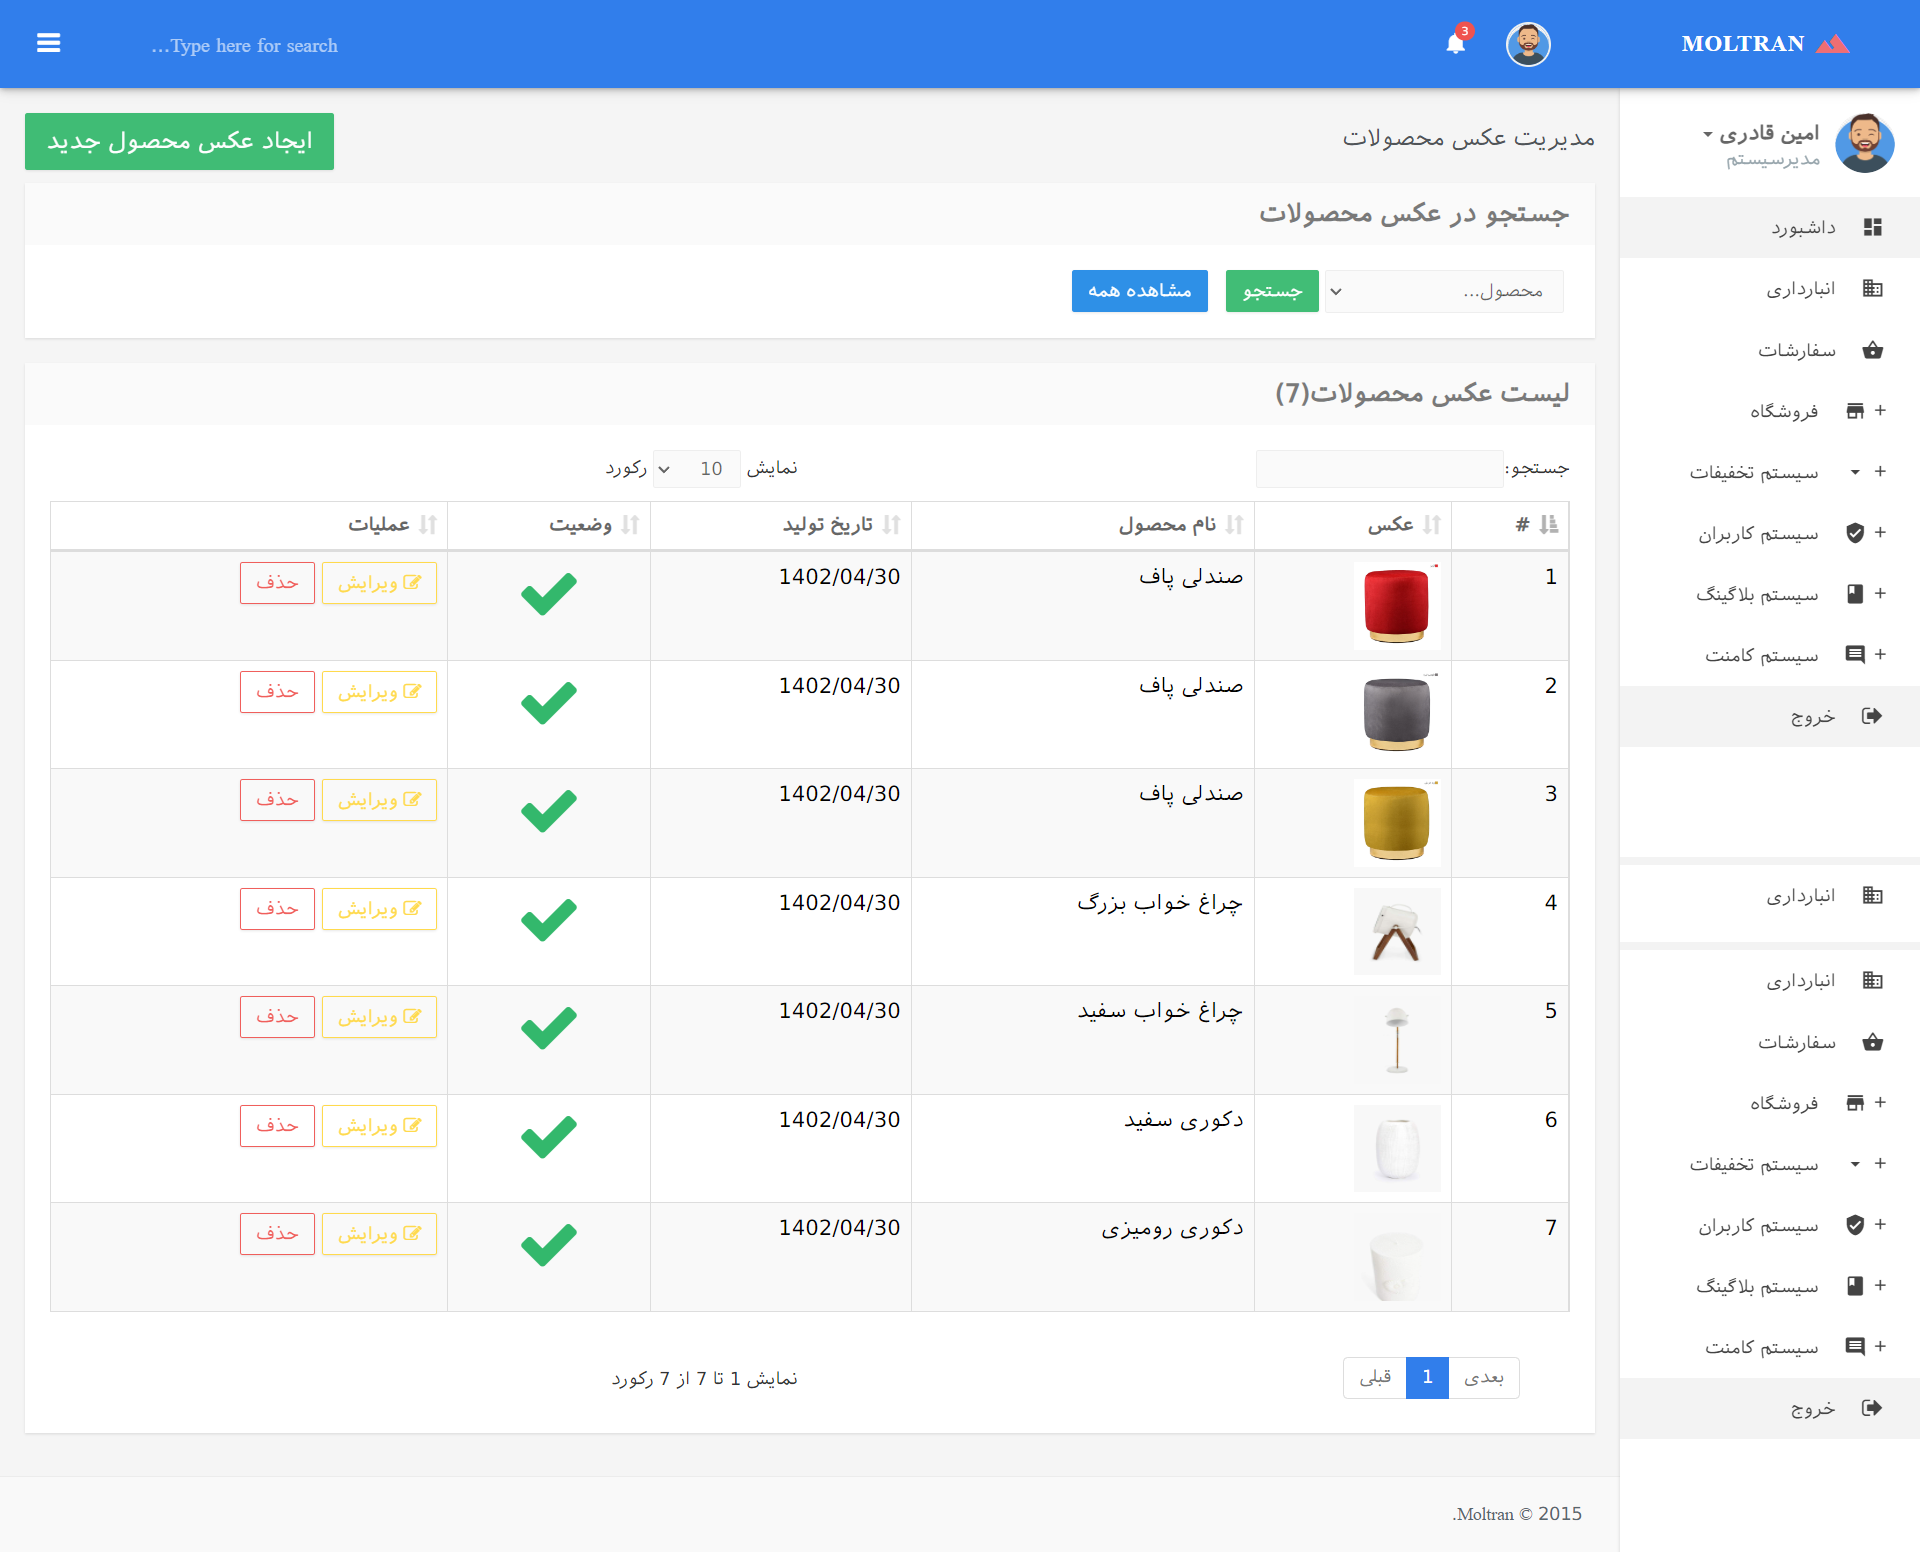Click the ایجاد عکس محصول جدید button
This screenshot has width=1920, height=1552.
tap(179, 141)
